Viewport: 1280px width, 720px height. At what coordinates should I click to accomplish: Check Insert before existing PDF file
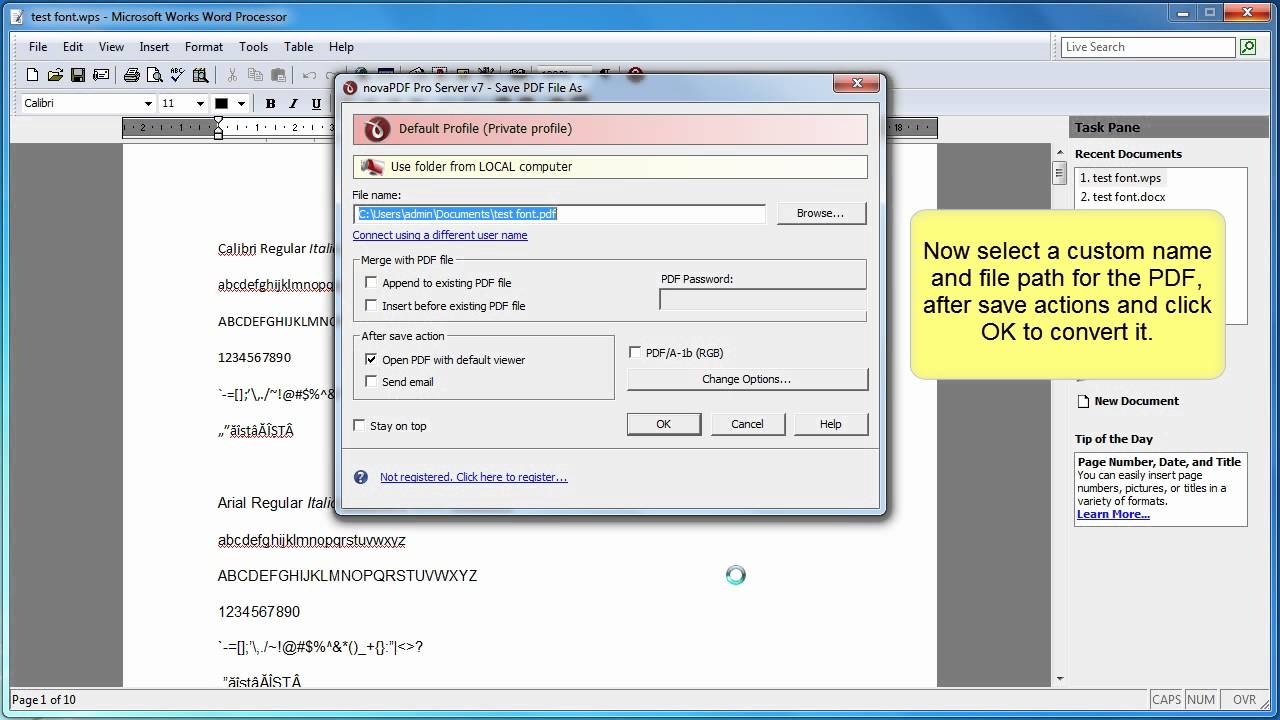[371, 306]
